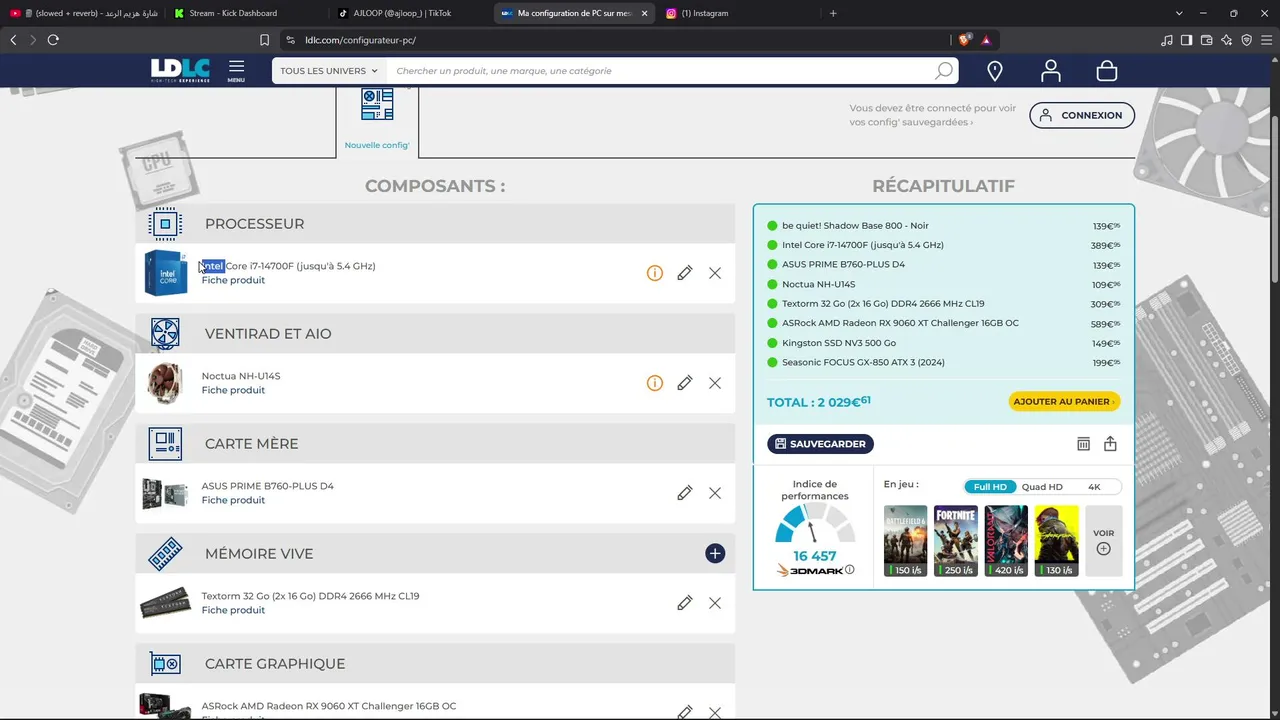Expand the TOUS LES UNIVERS dropdown

pos(329,71)
